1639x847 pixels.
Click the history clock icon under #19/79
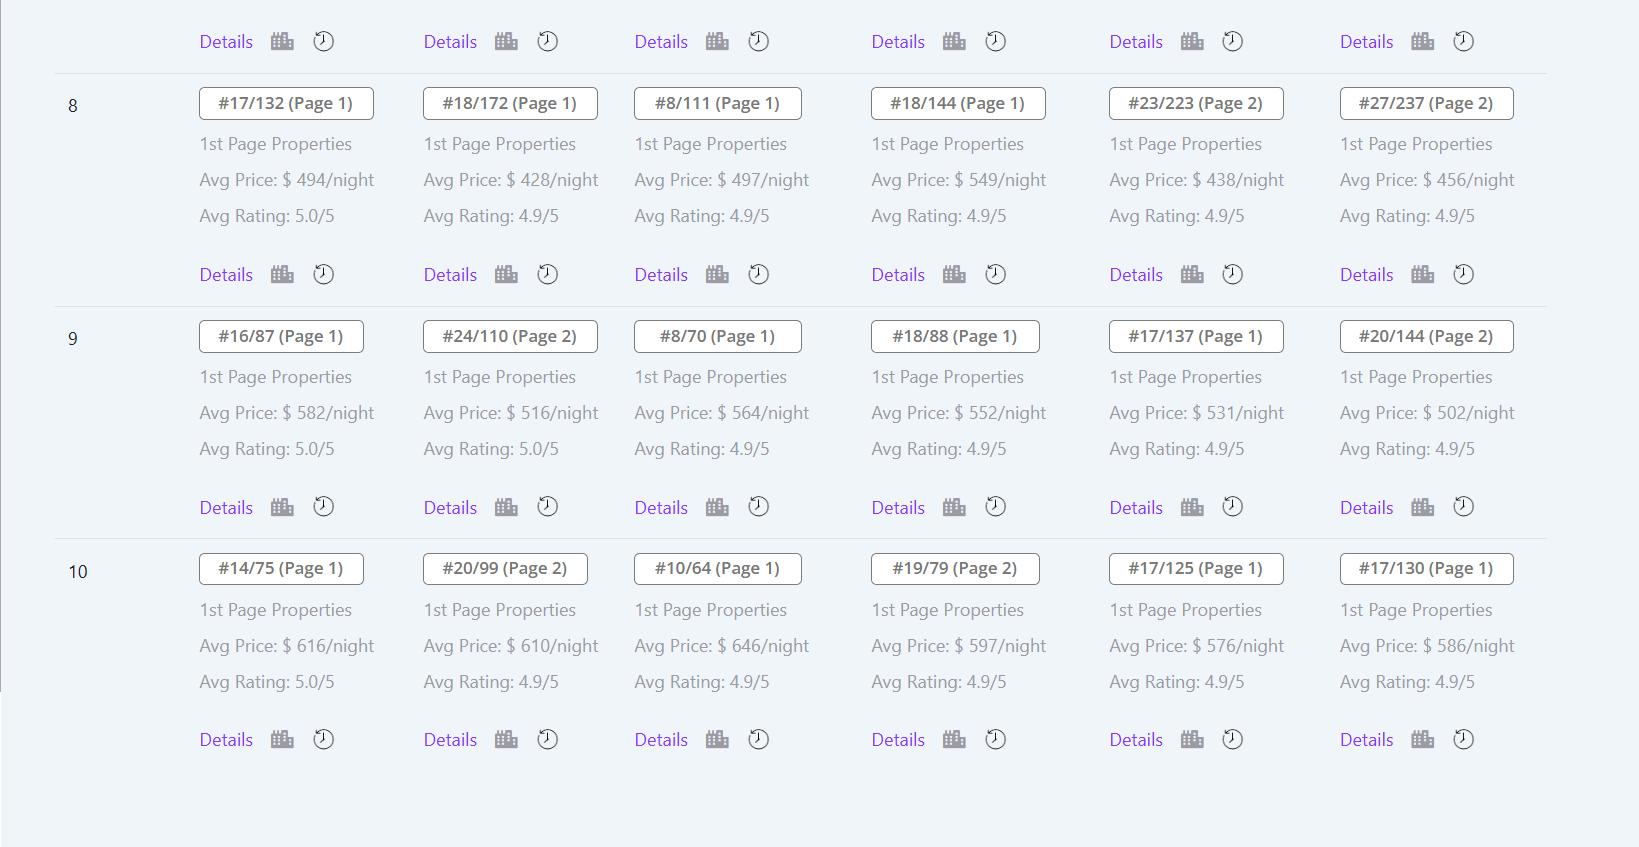tap(995, 739)
